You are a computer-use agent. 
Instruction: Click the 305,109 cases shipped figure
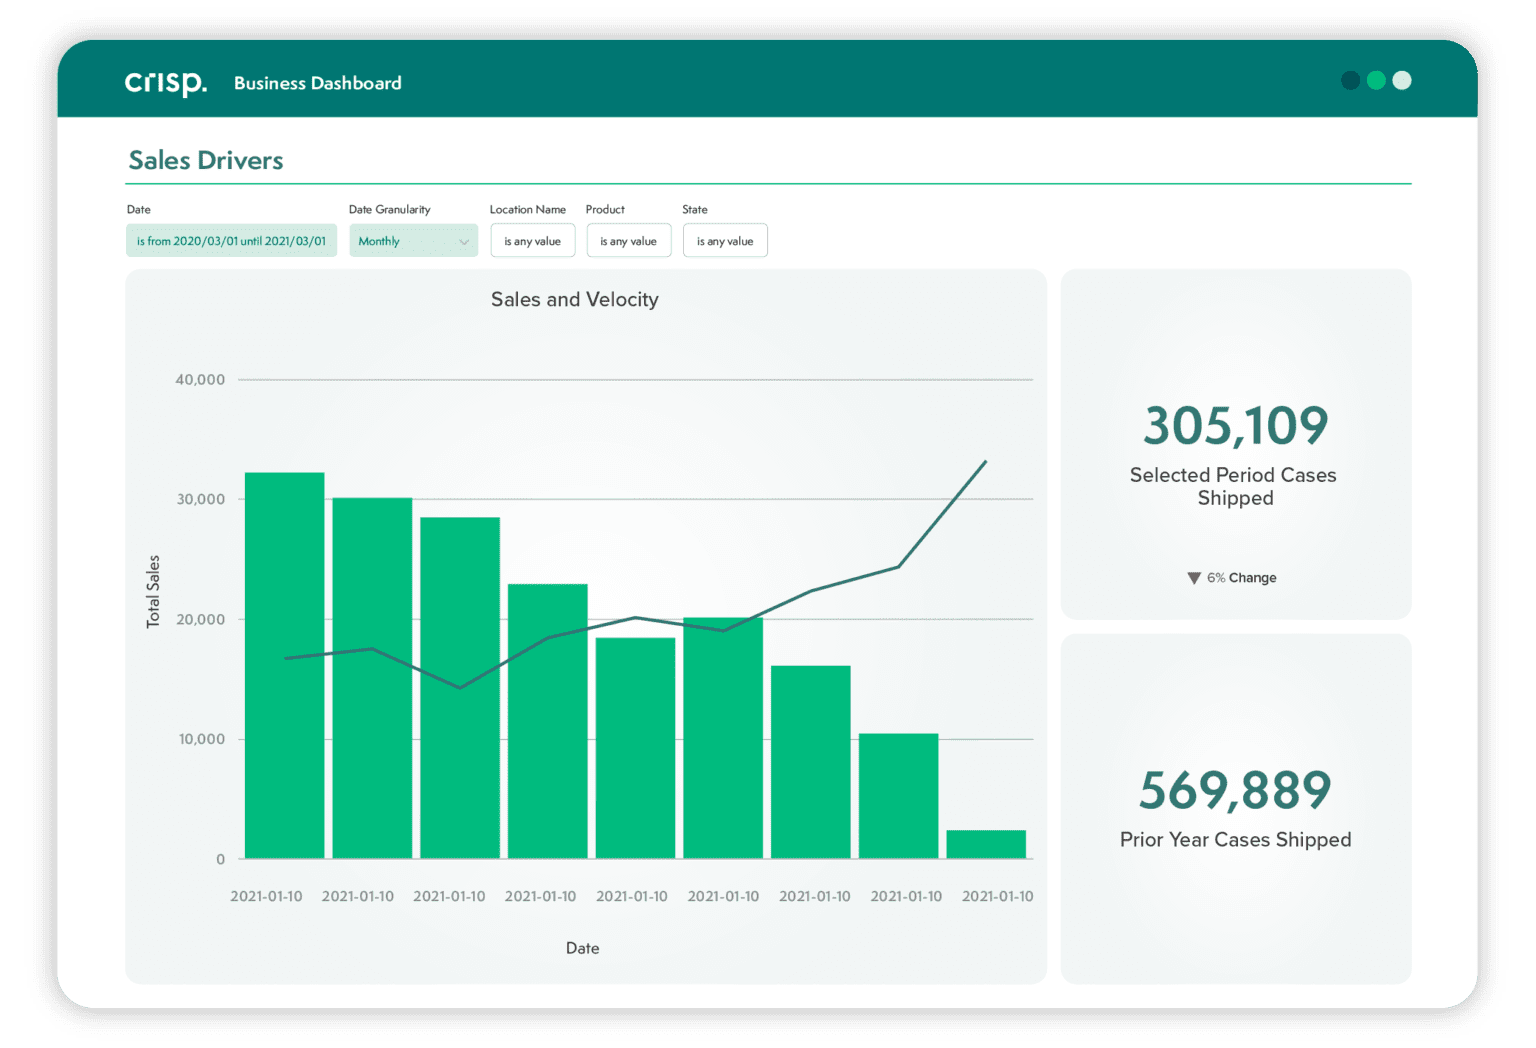(x=1235, y=426)
